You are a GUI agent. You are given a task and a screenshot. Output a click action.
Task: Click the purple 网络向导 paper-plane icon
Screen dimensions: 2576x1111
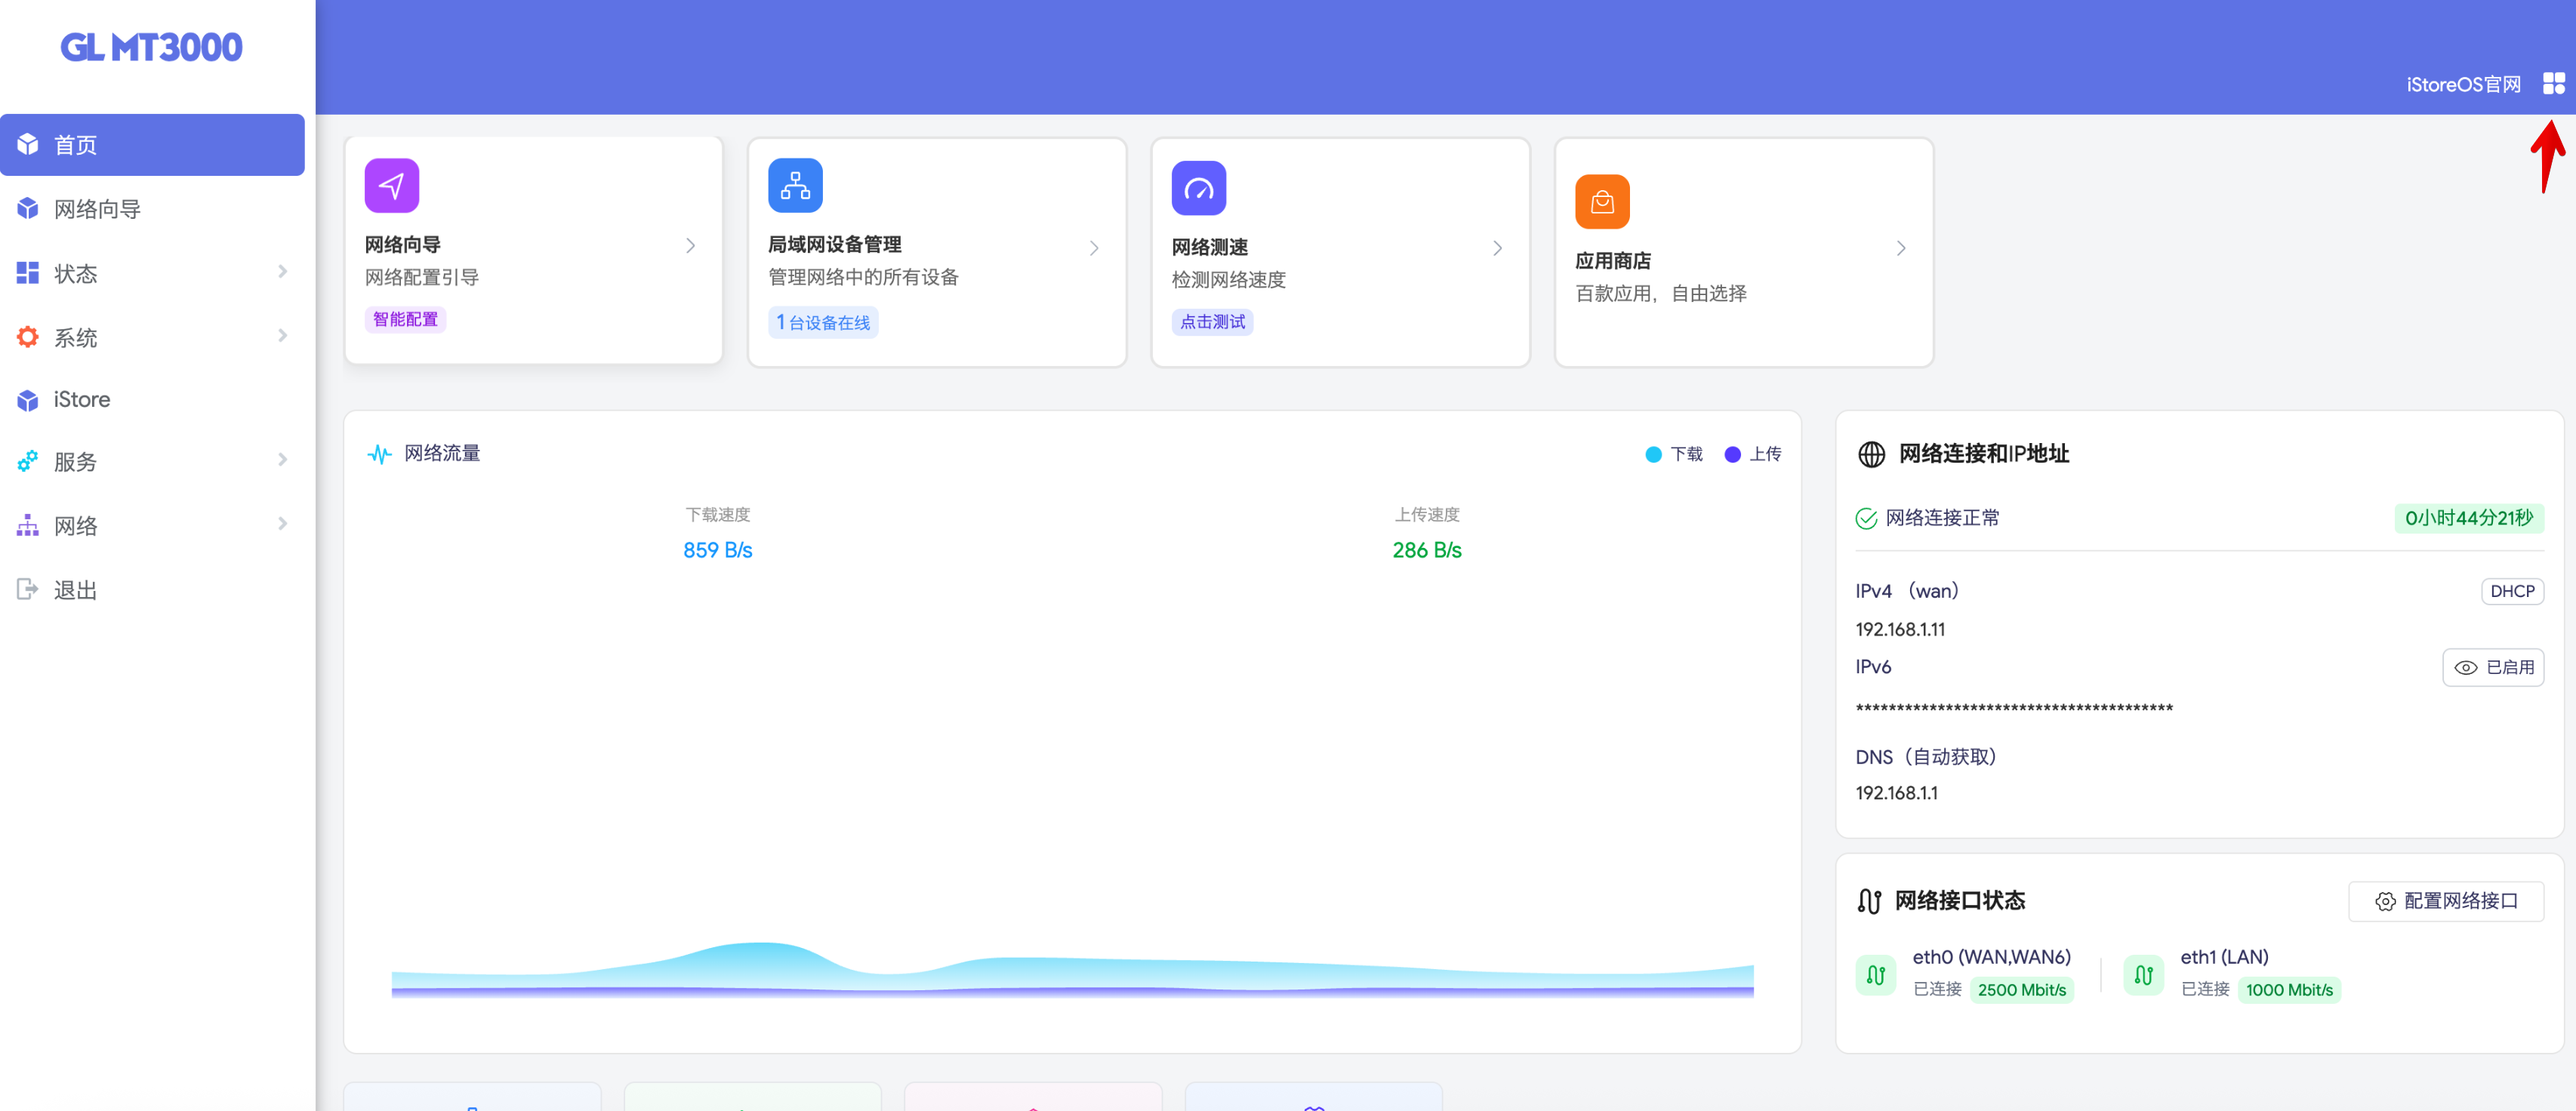coord(391,186)
